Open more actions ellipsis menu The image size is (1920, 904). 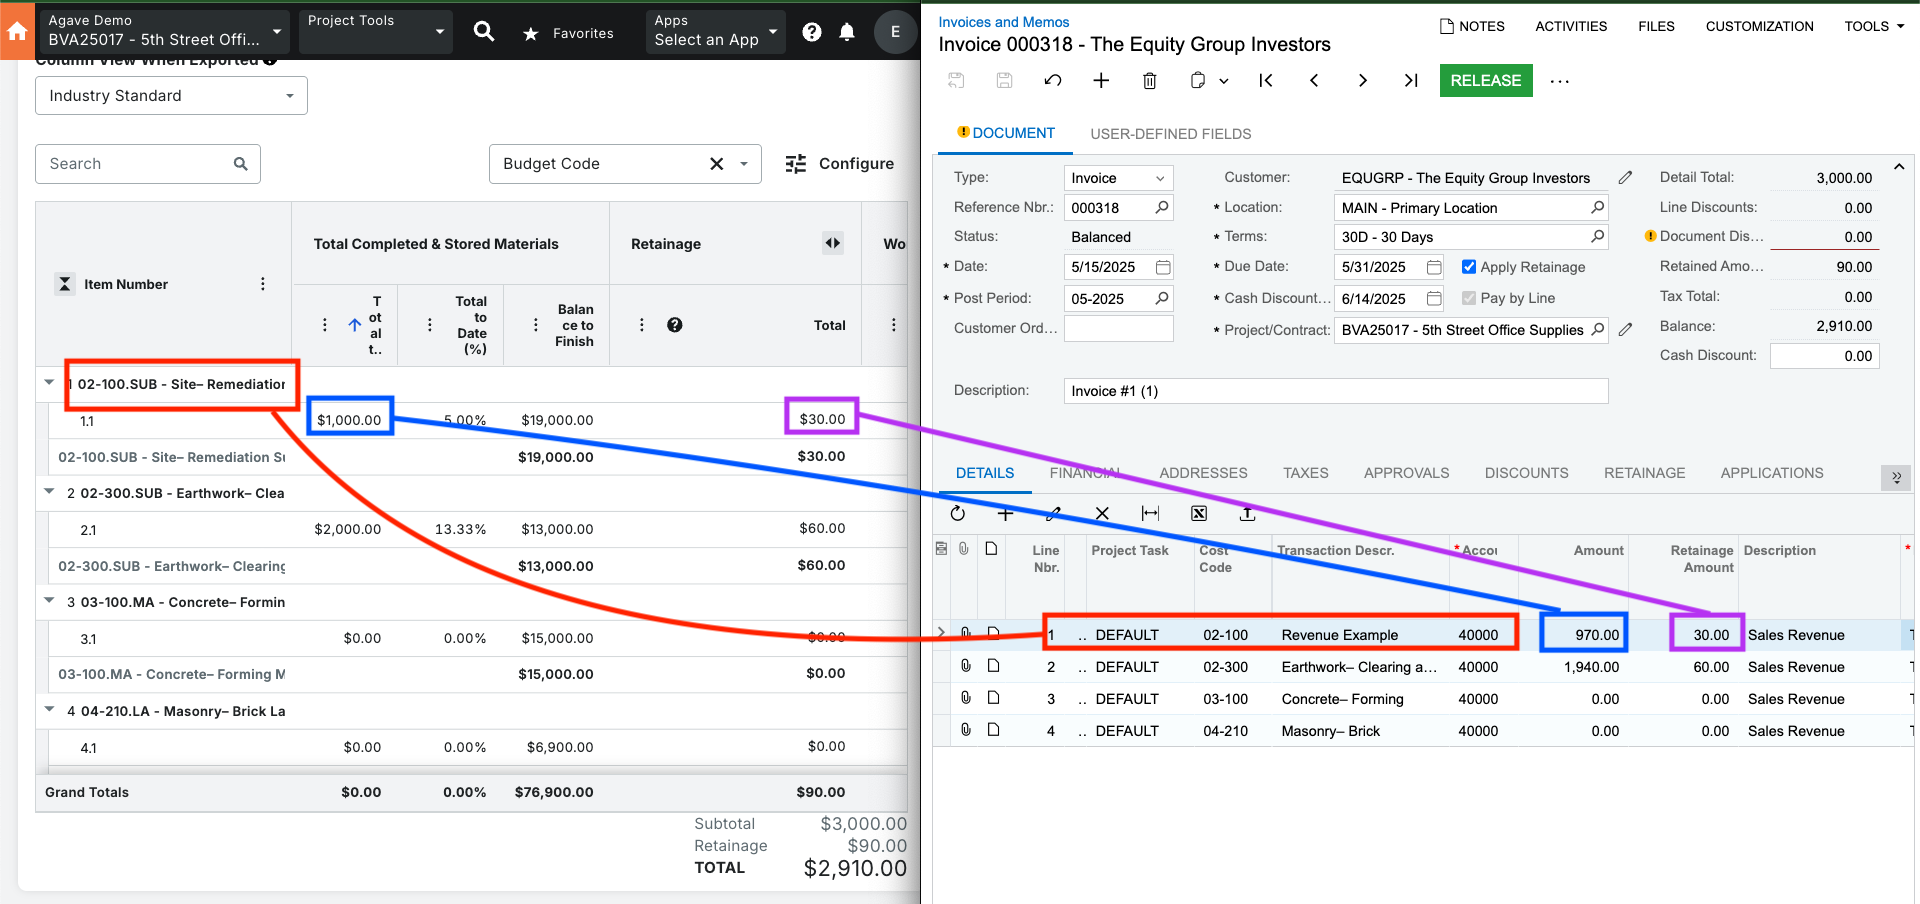pos(1559,81)
